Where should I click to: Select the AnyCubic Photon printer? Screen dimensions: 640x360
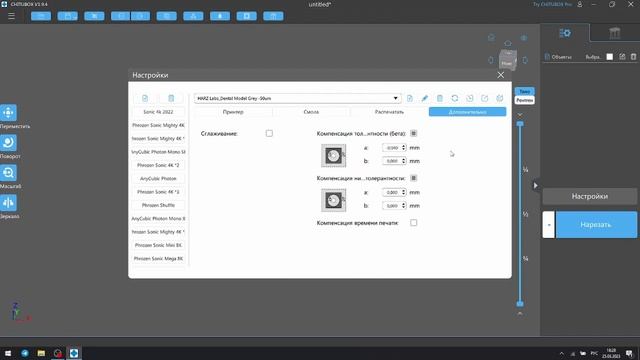point(158,179)
